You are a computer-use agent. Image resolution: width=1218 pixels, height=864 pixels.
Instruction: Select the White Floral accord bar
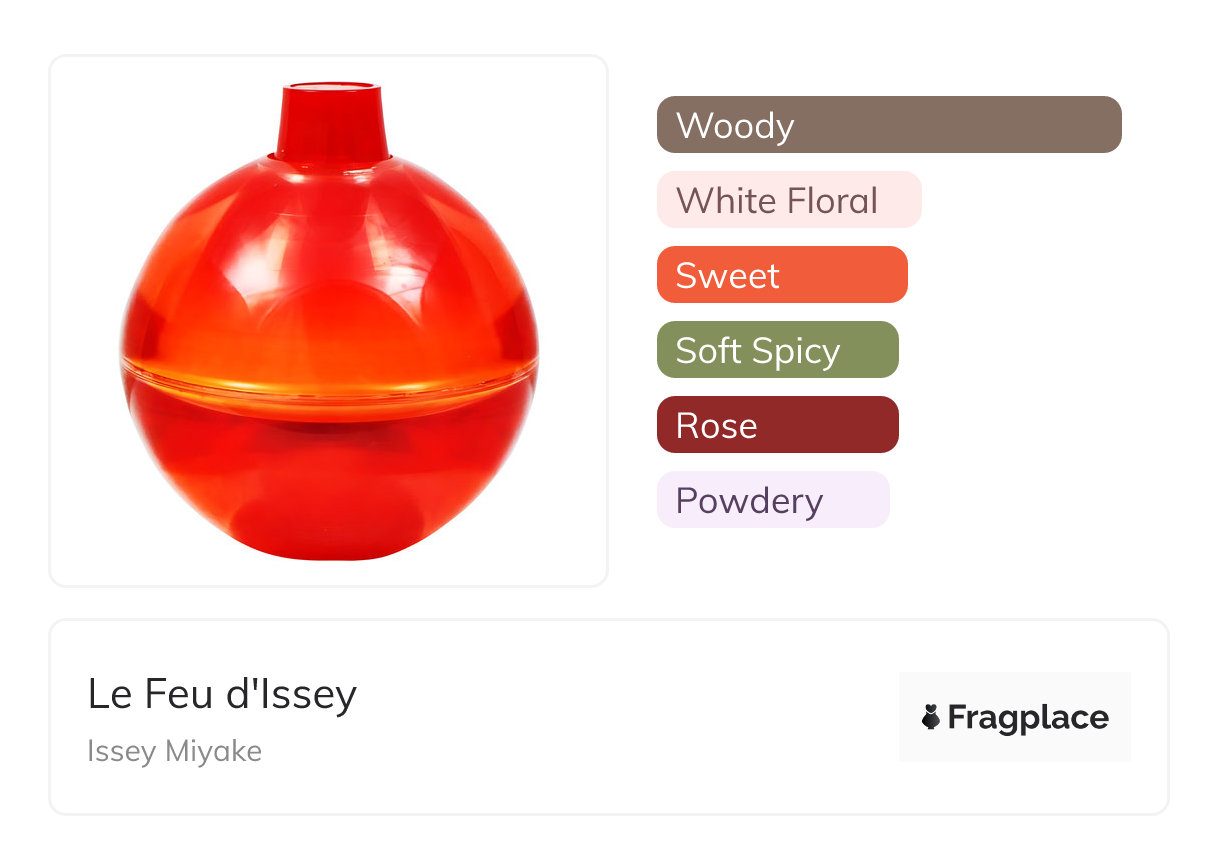(788, 200)
